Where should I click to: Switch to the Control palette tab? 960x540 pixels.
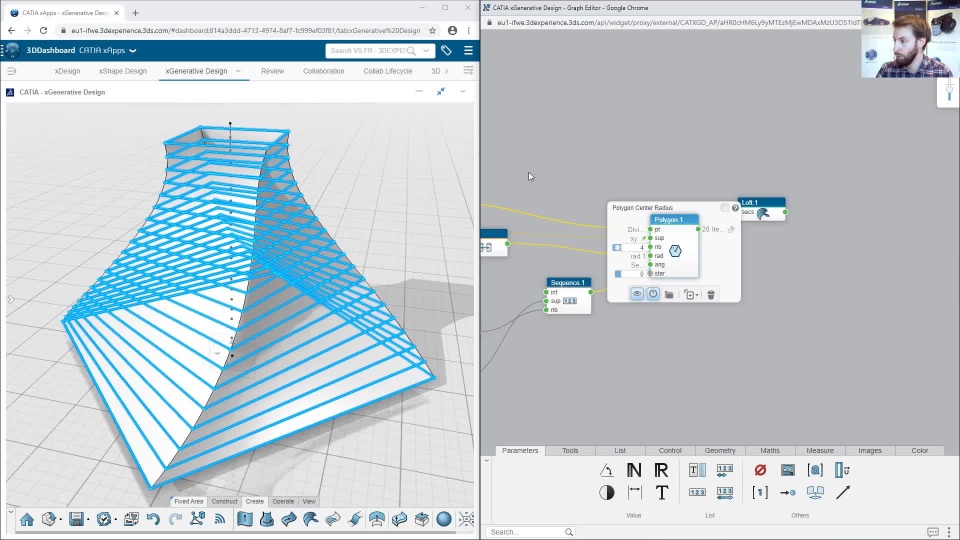670,451
